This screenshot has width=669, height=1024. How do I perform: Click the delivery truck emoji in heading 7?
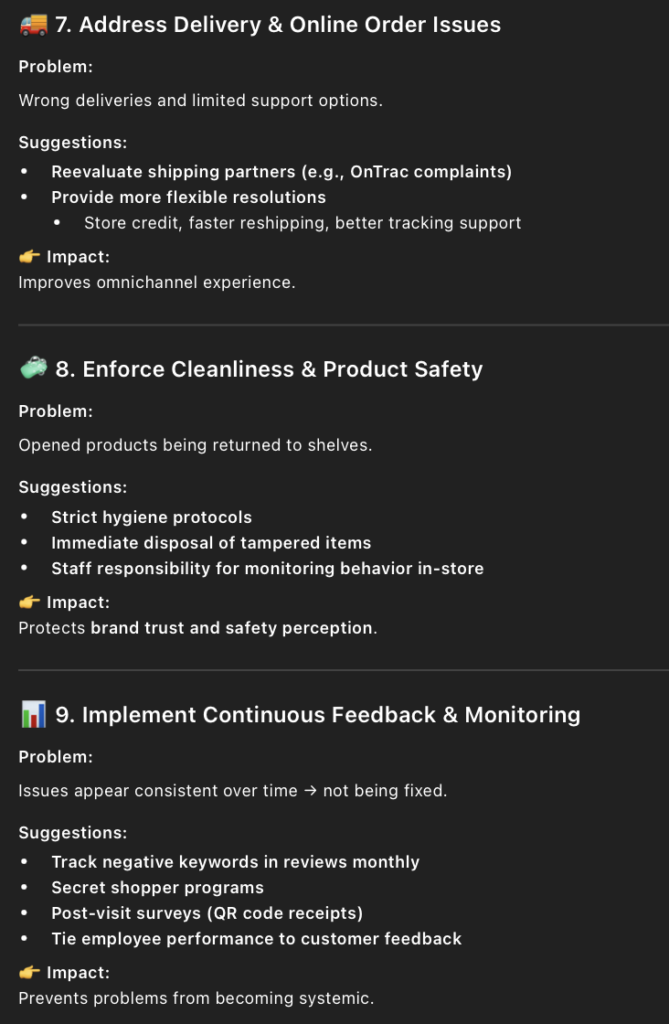33,25
